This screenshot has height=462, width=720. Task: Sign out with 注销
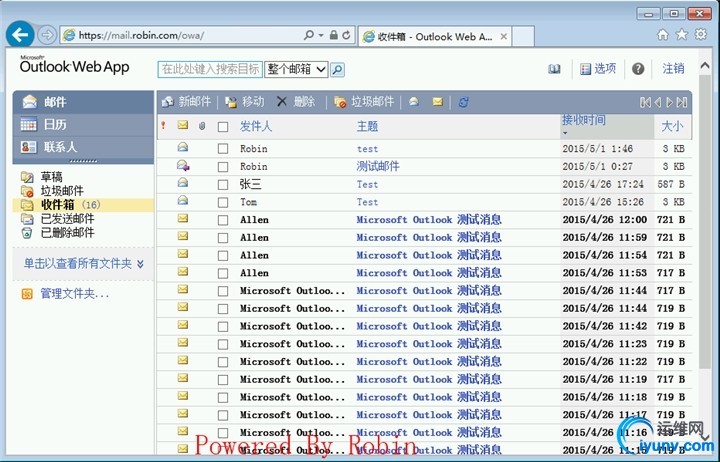(673, 69)
